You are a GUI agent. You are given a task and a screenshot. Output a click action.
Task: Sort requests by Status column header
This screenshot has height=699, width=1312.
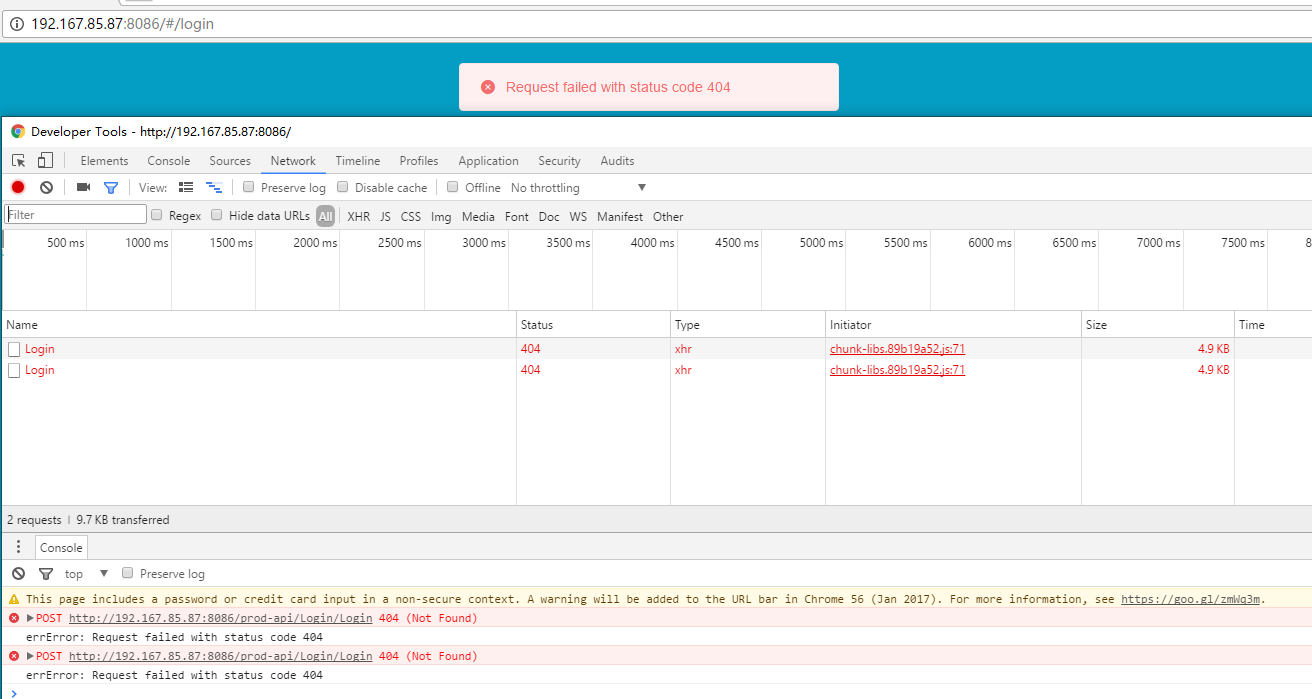tap(593, 325)
